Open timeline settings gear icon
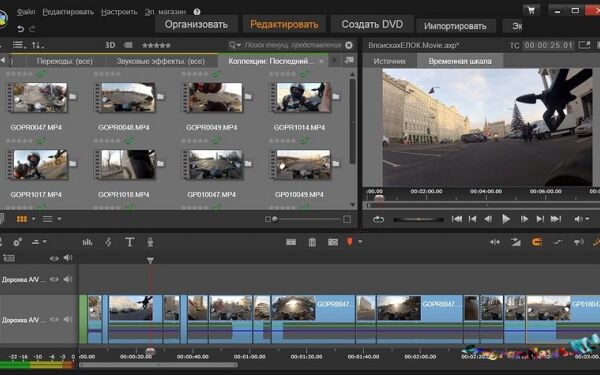This screenshot has height=375, width=600. point(17,242)
